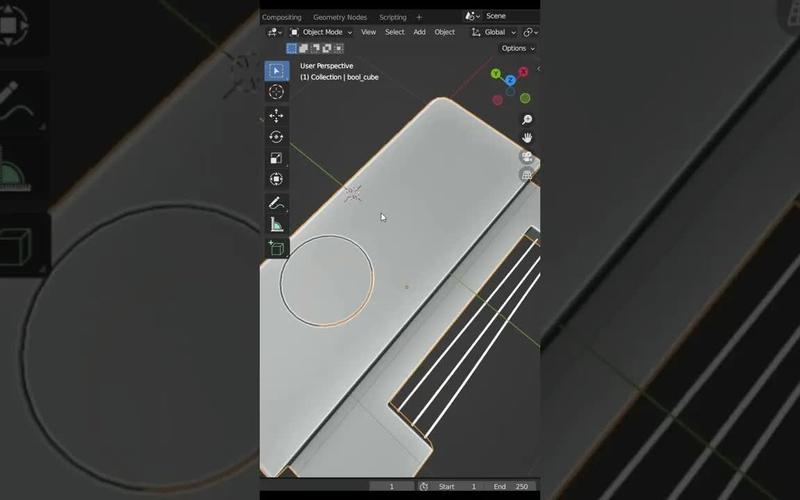The height and width of the screenshot is (500, 800).
Task: Switch to the Compositing workspace tab
Action: pos(282,17)
